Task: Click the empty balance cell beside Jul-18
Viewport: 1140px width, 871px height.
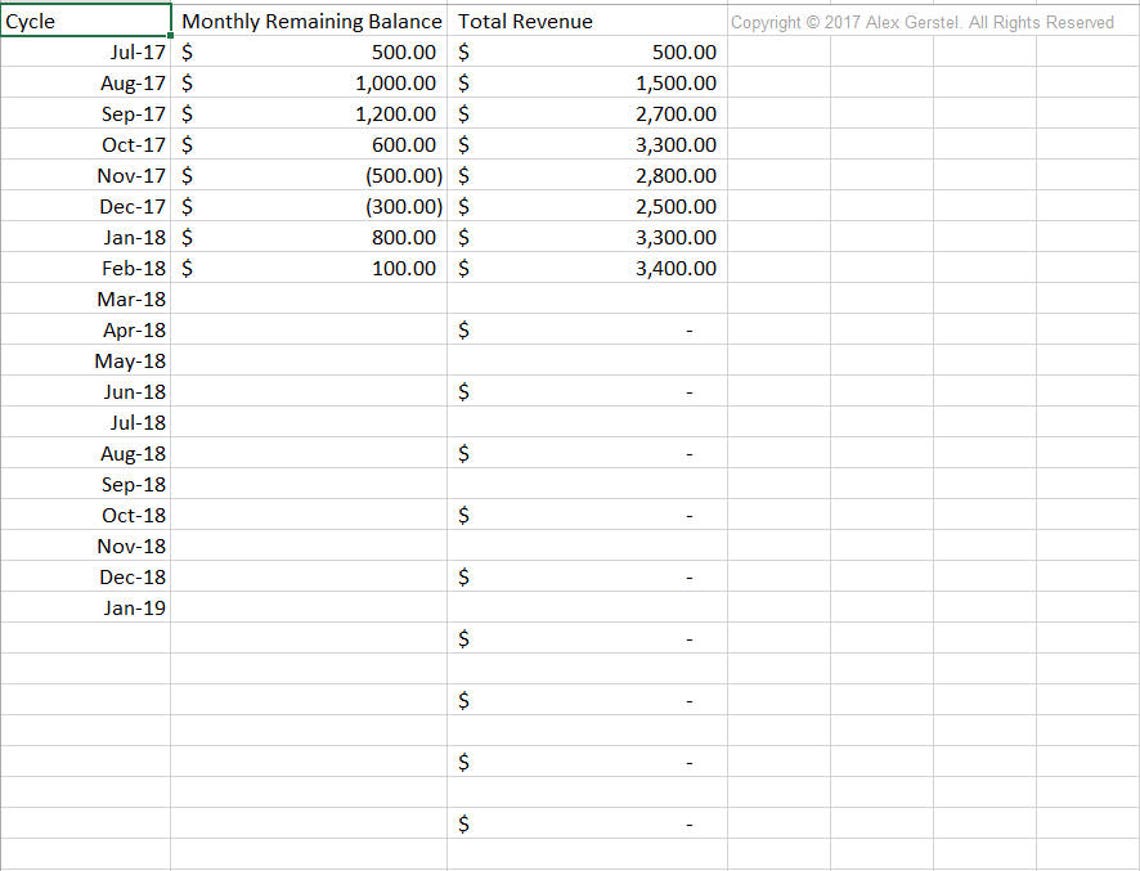Action: (310, 422)
